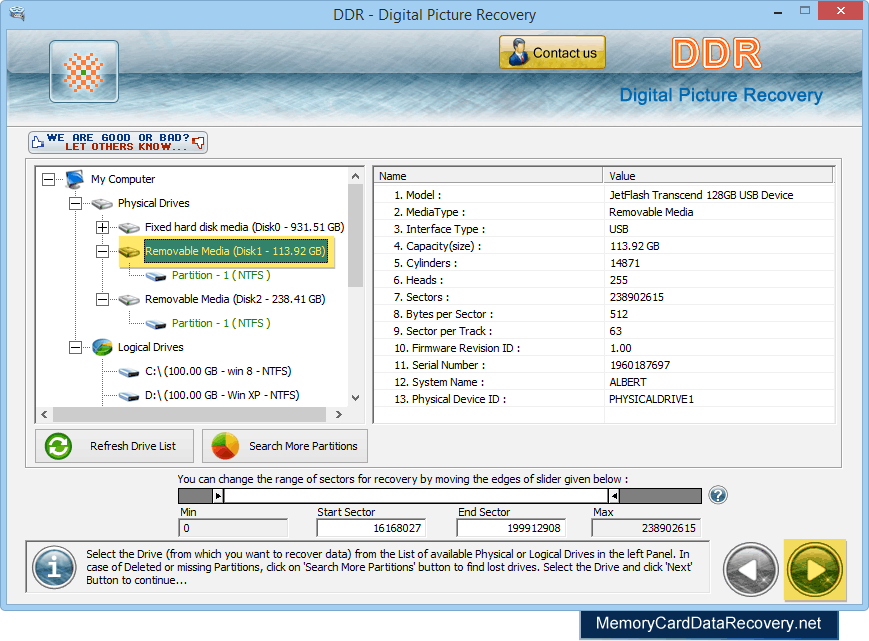This screenshot has width=869, height=641.
Task: Select Removable Media (Disk1 - 113.92 GB)
Action: (236, 251)
